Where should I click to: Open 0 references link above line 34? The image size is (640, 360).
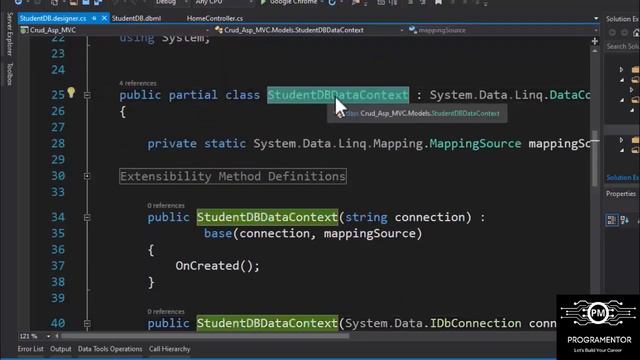point(166,206)
